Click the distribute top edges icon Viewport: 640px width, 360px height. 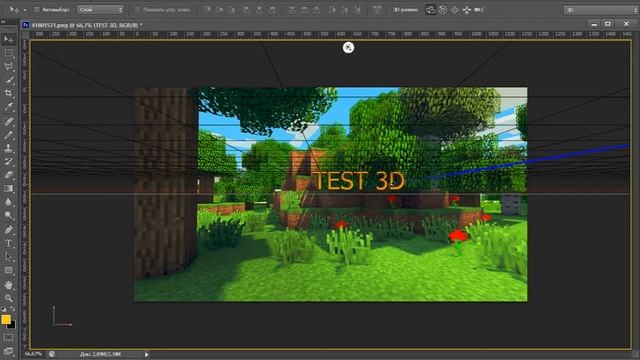tap(292, 10)
